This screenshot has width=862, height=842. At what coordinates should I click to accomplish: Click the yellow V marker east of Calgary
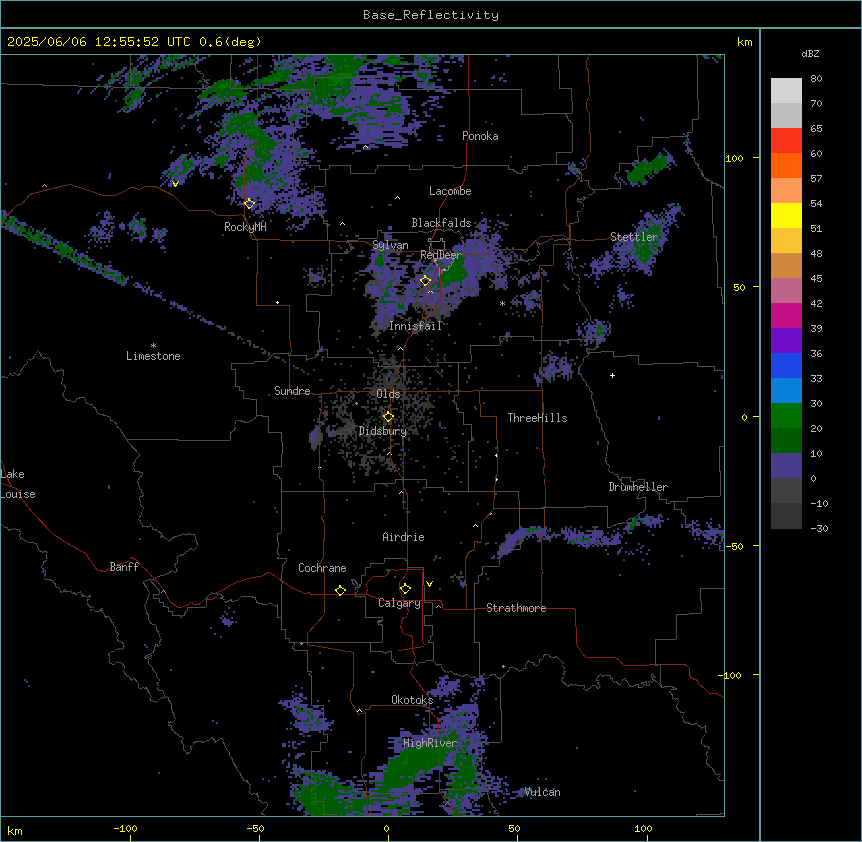click(x=429, y=584)
